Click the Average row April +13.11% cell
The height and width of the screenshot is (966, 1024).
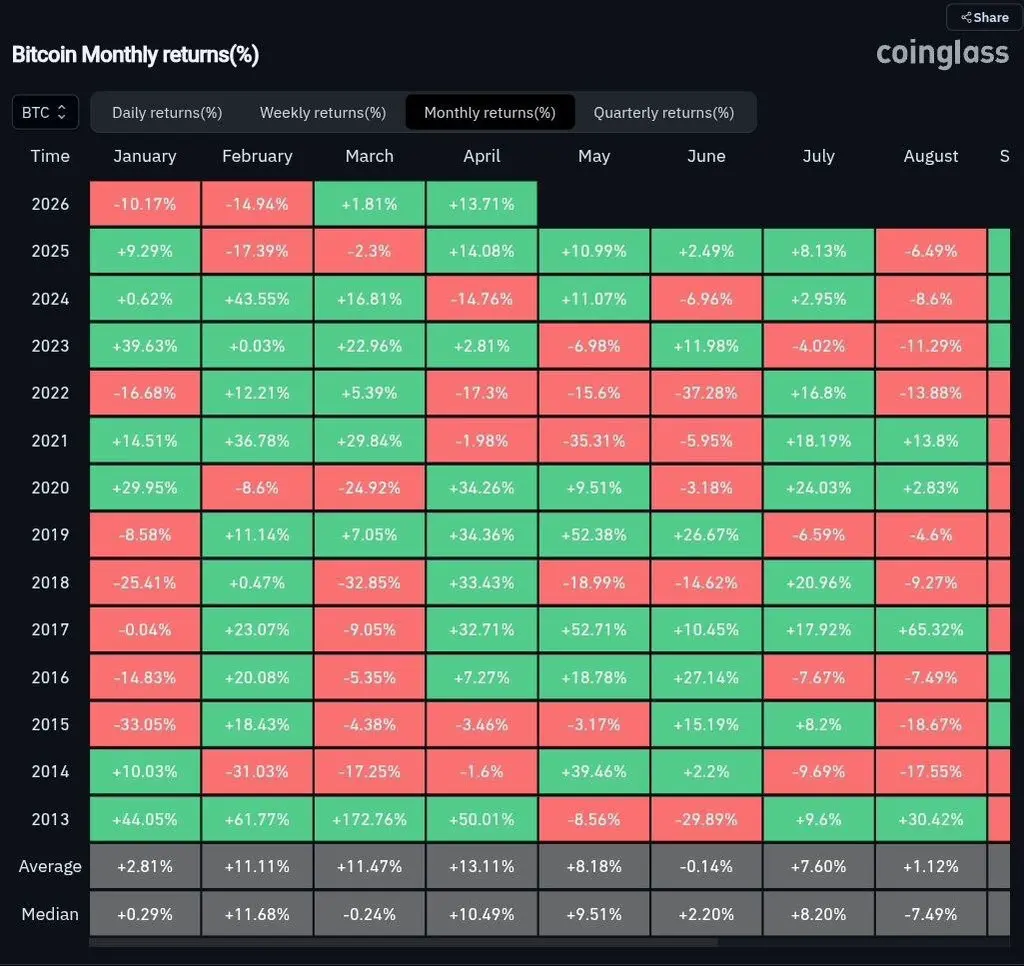point(482,866)
